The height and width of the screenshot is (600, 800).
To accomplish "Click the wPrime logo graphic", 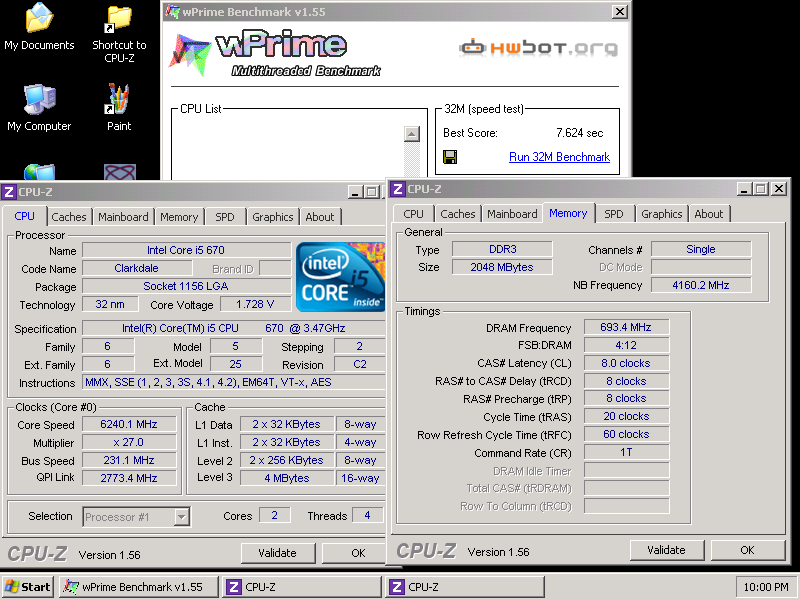I will tap(275, 55).
